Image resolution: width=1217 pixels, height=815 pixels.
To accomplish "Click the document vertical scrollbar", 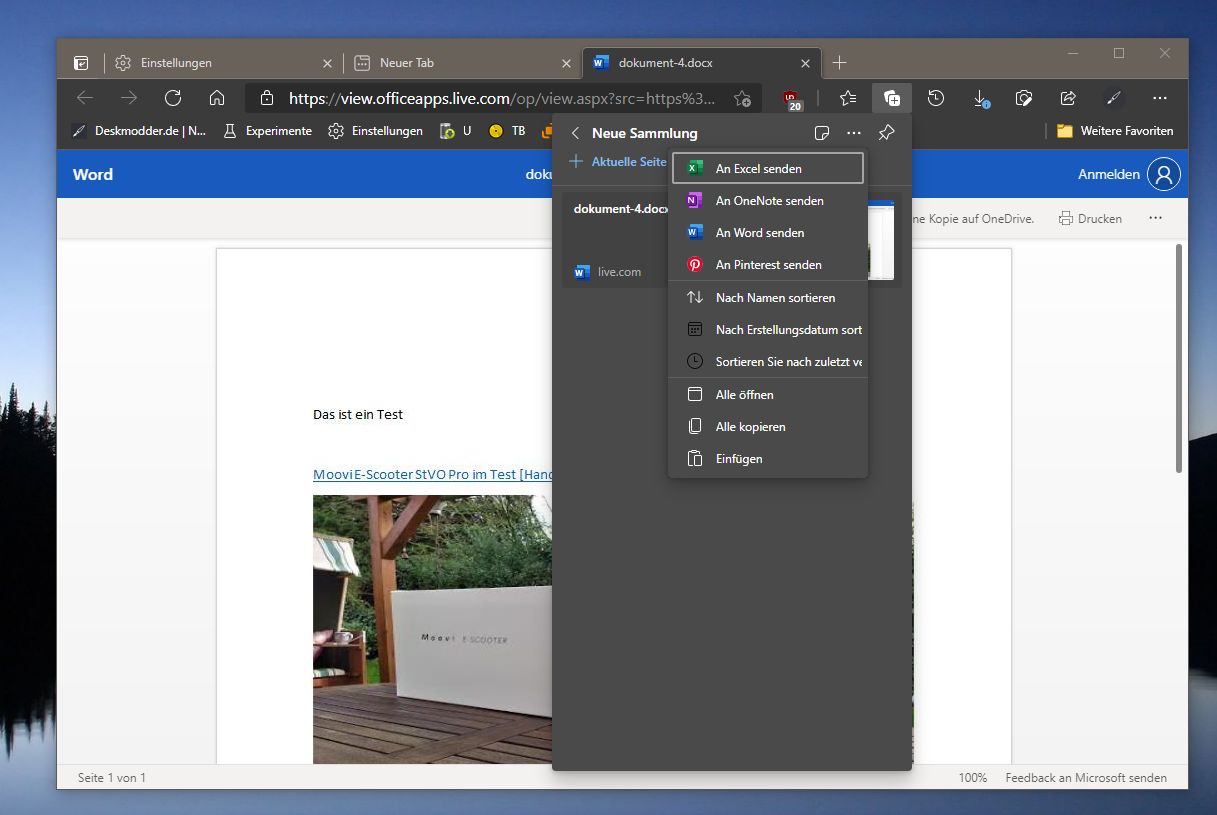I will tap(1179, 357).
